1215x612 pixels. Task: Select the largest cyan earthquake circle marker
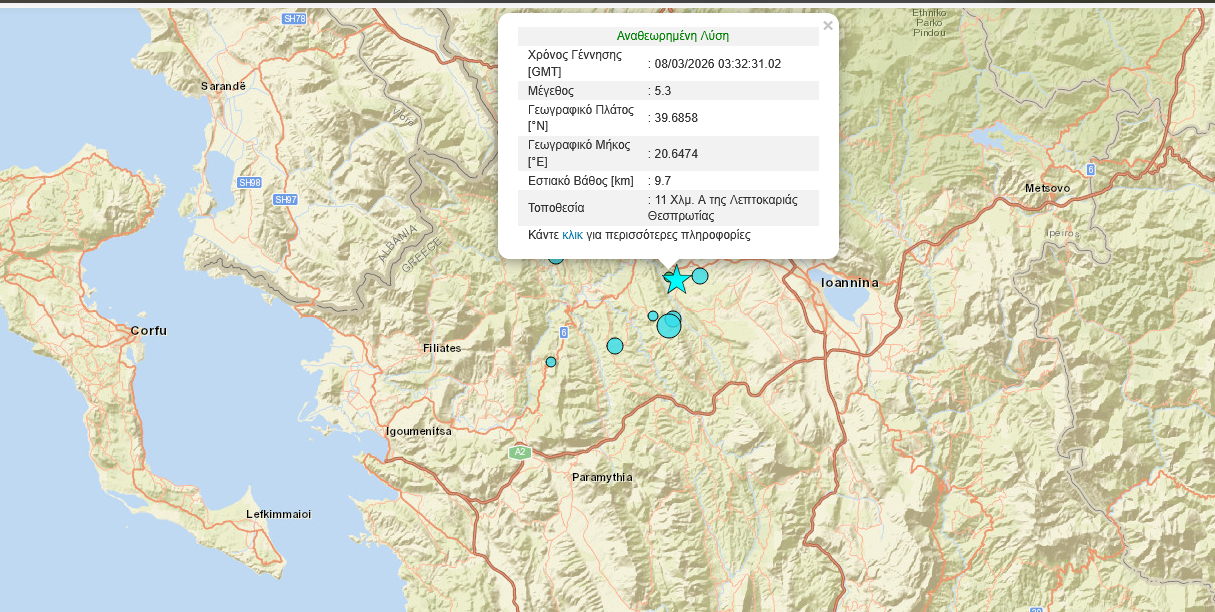click(x=669, y=326)
